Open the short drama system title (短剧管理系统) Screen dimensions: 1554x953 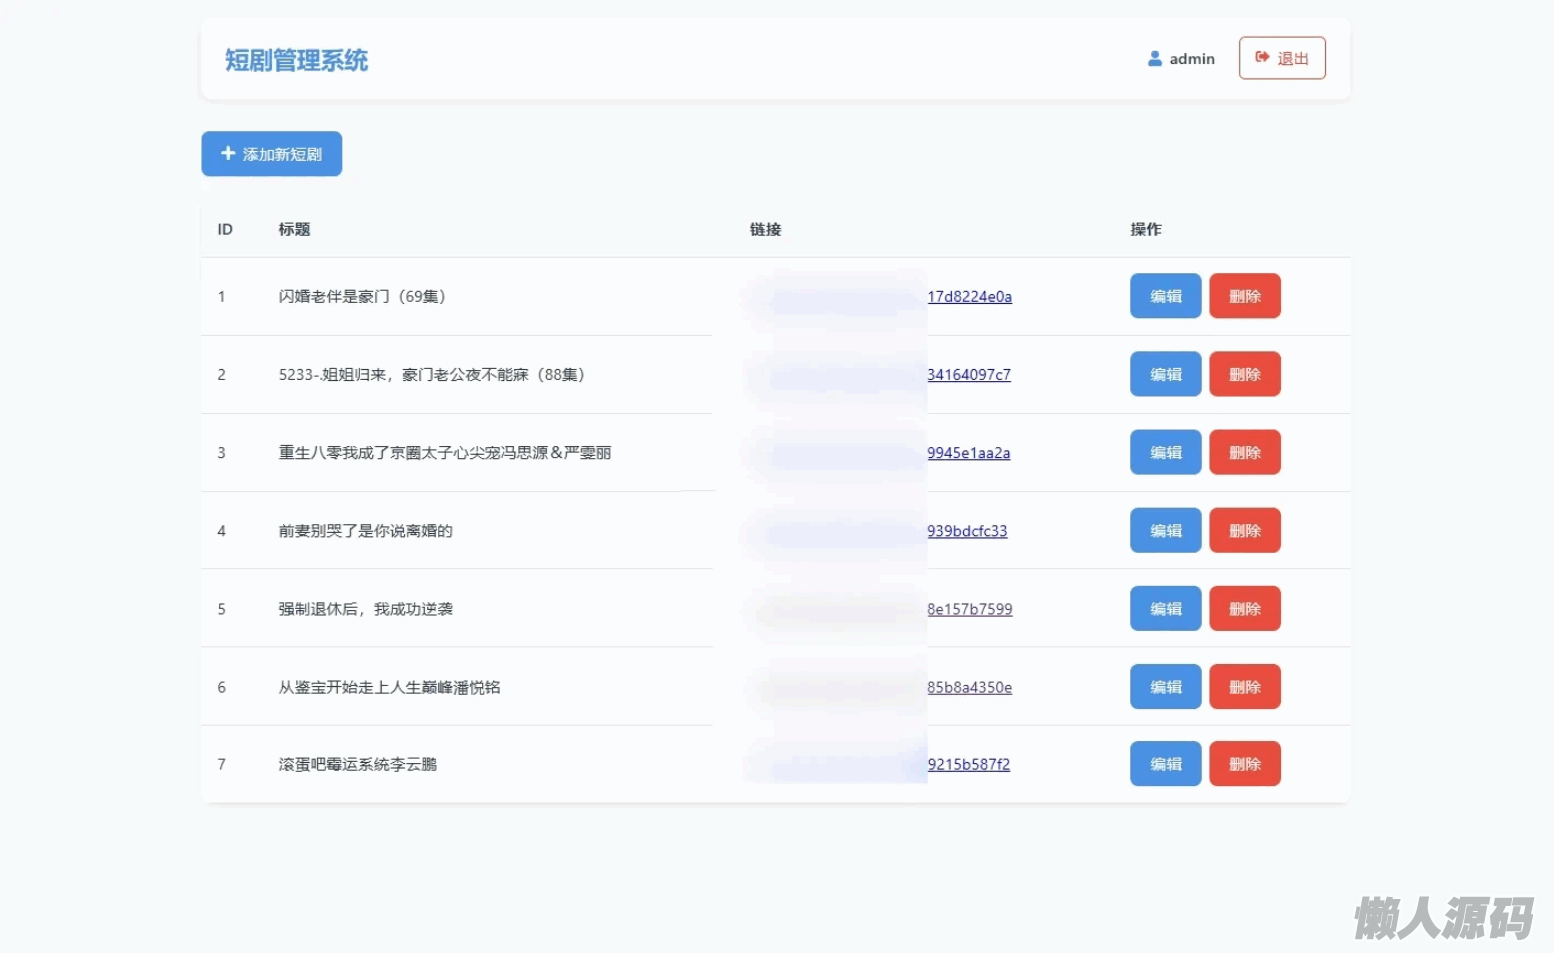pyautogui.click(x=296, y=60)
